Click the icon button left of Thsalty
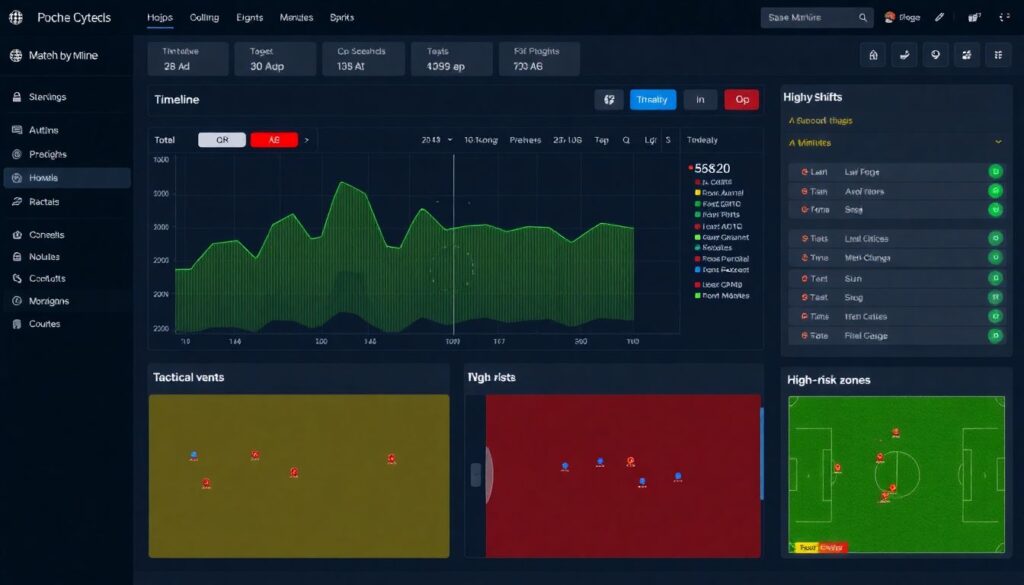 tap(608, 99)
